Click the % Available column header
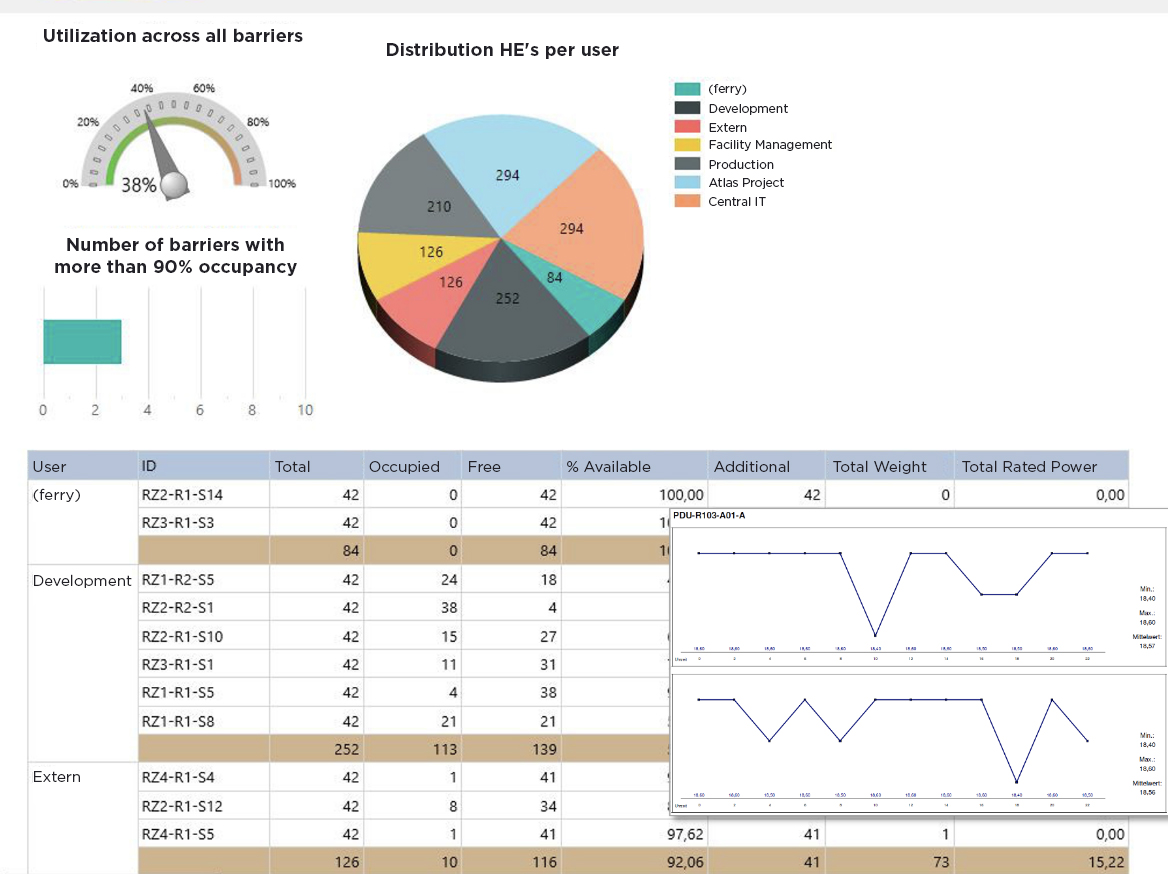This screenshot has height=874, width=1168. tap(608, 466)
